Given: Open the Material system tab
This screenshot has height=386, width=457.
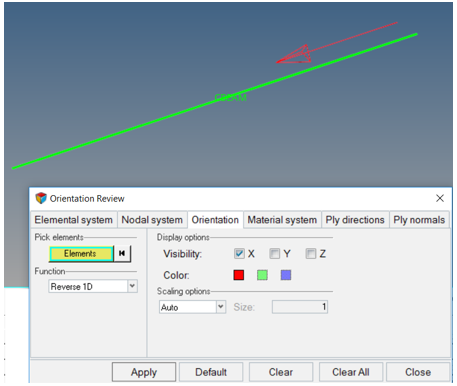Looking at the screenshot, I should point(282,220).
